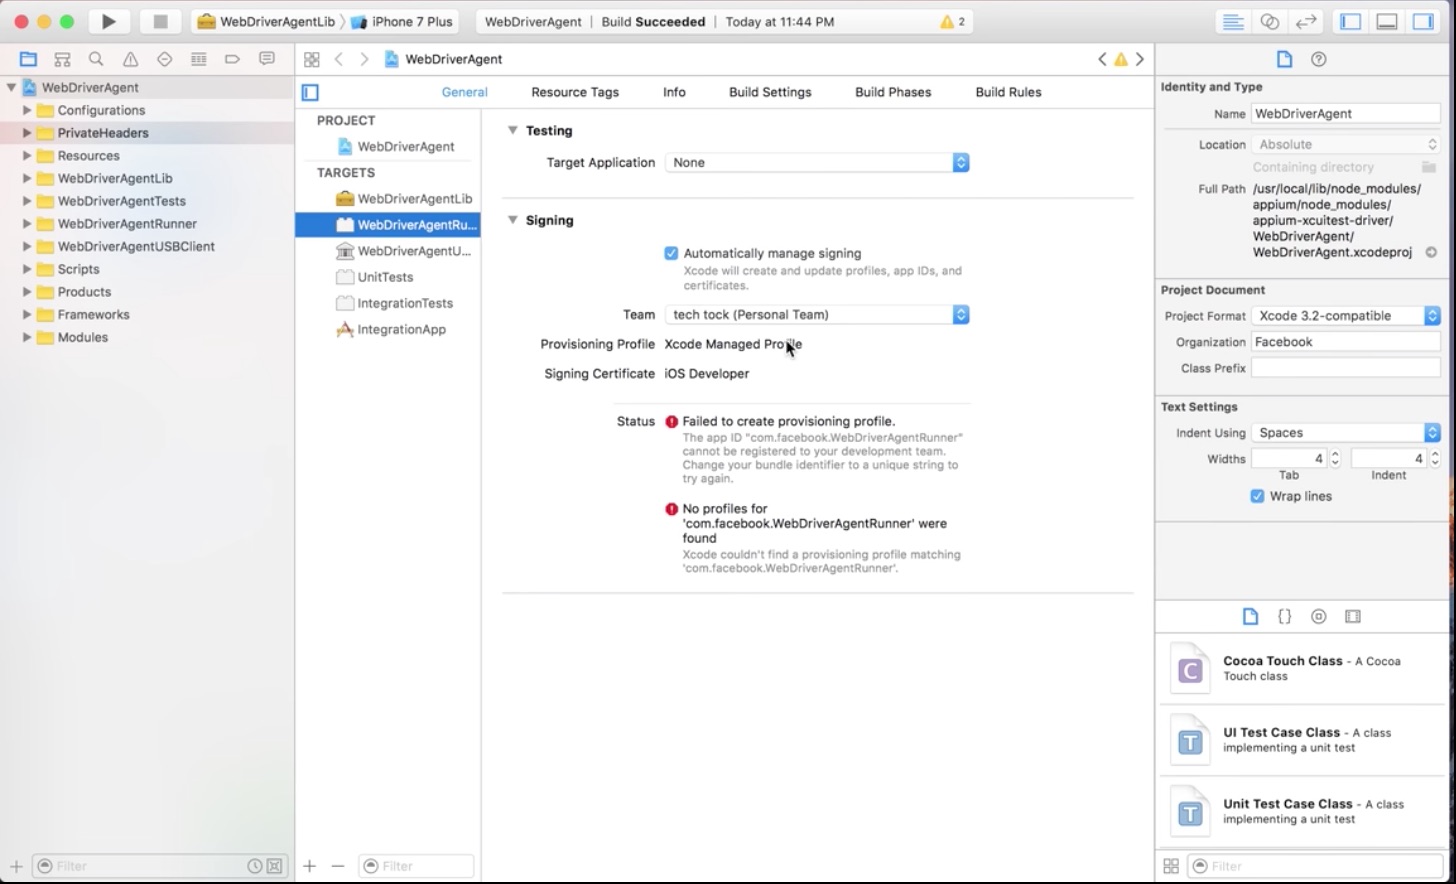The height and width of the screenshot is (884, 1456).
Task: Toggle the project and targets list sidebar
Action: coord(310,92)
